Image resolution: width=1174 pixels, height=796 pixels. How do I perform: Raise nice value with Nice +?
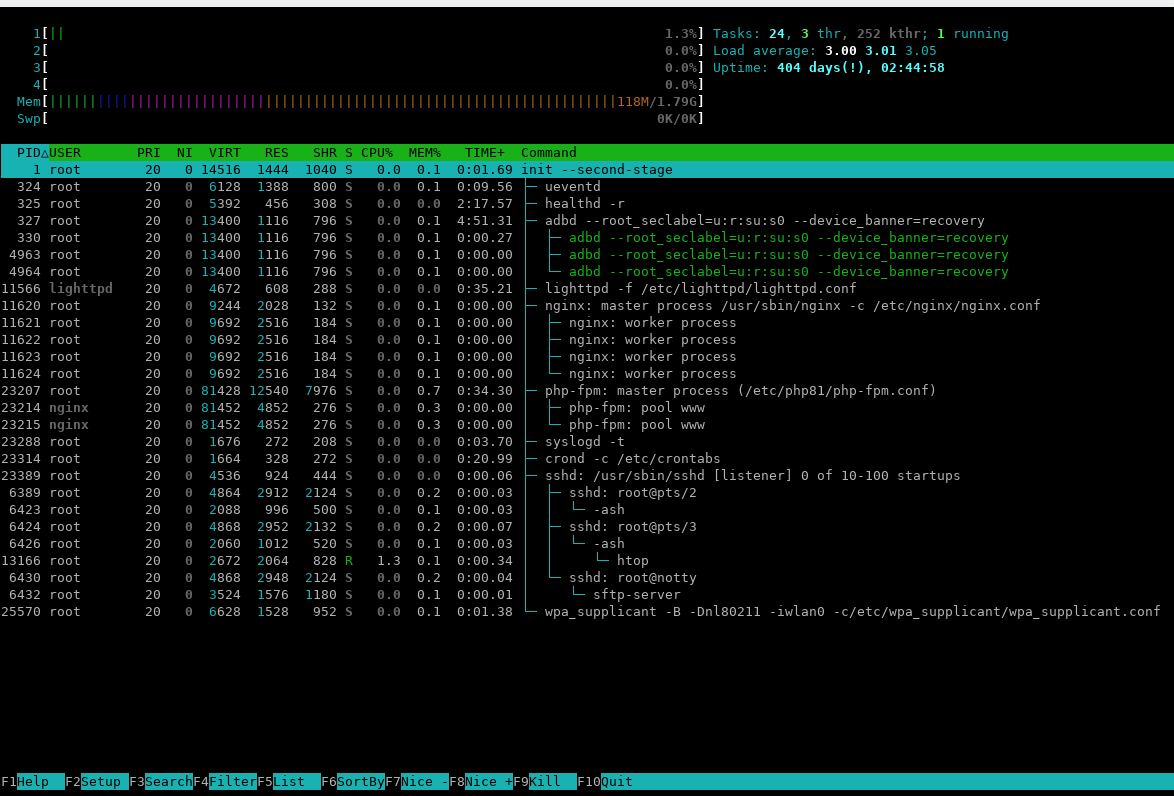(481, 782)
